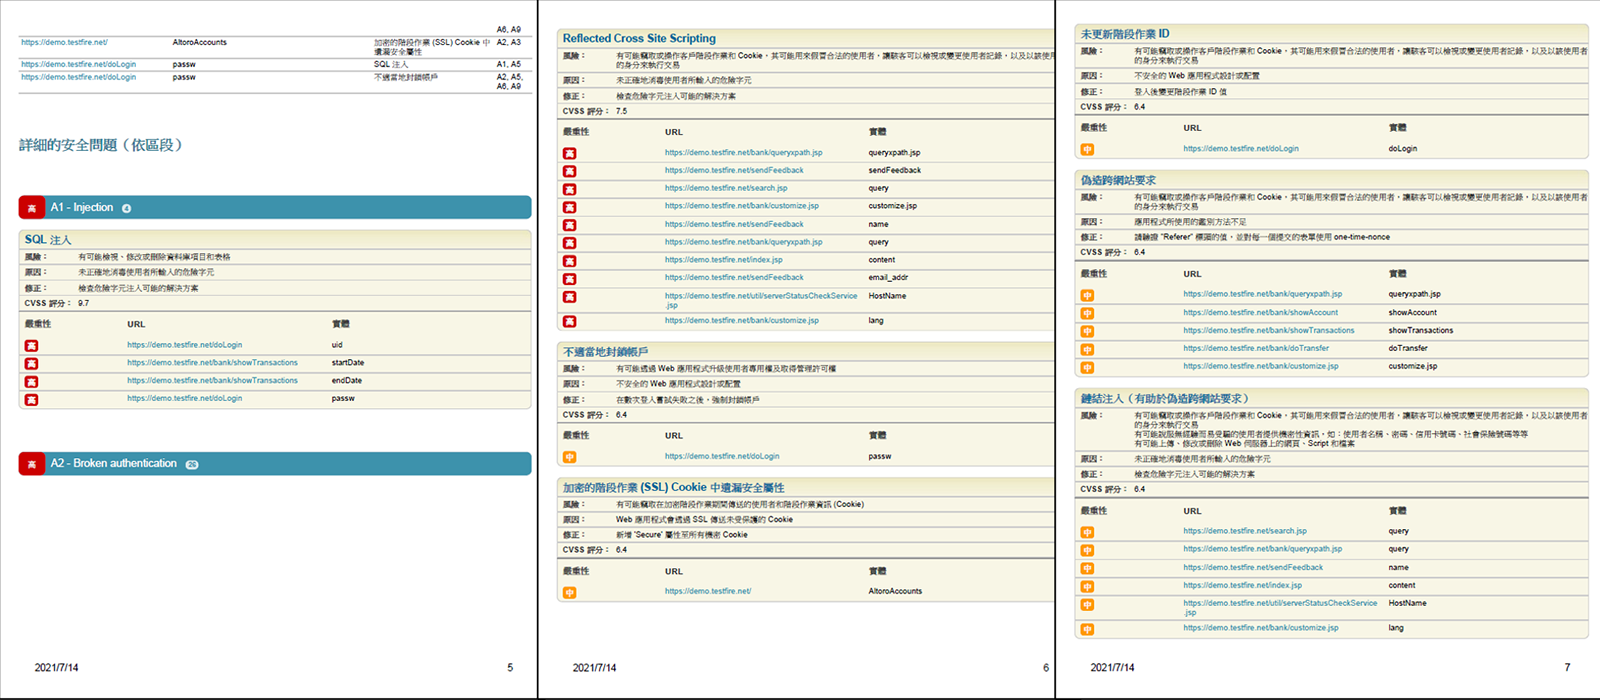This screenshot has width=1600, height=700.
Task: Select the medium-severity icon in the showAccount row
Action: 1087,314
